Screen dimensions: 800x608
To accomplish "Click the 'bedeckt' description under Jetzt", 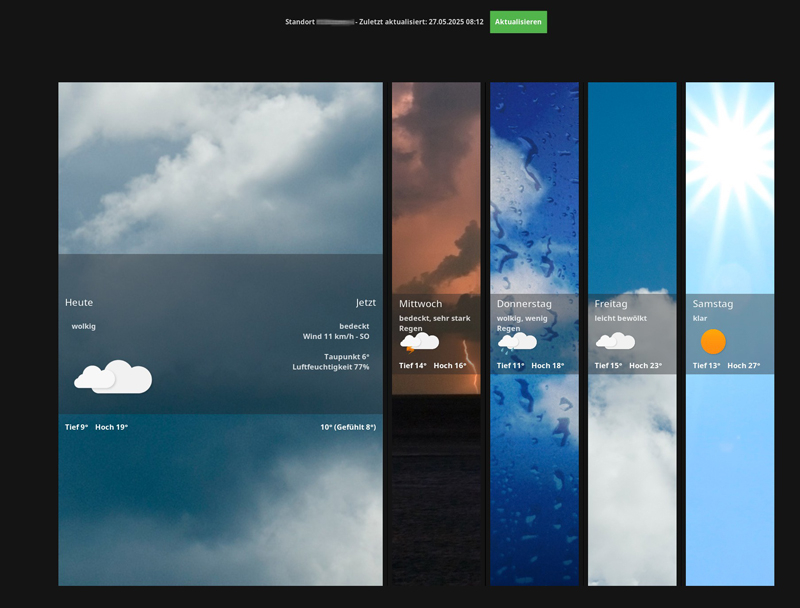I will [x=354, y=326].
